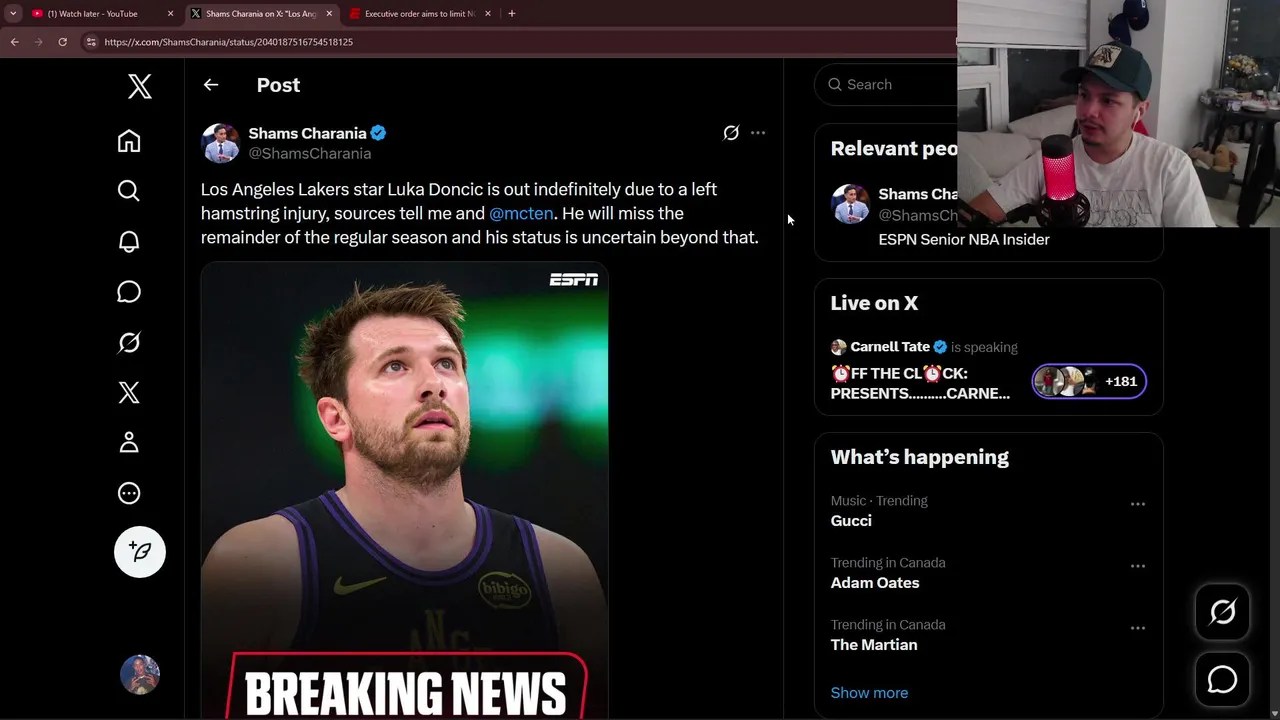Click the X logo in the sidebar

coord(140,86)
